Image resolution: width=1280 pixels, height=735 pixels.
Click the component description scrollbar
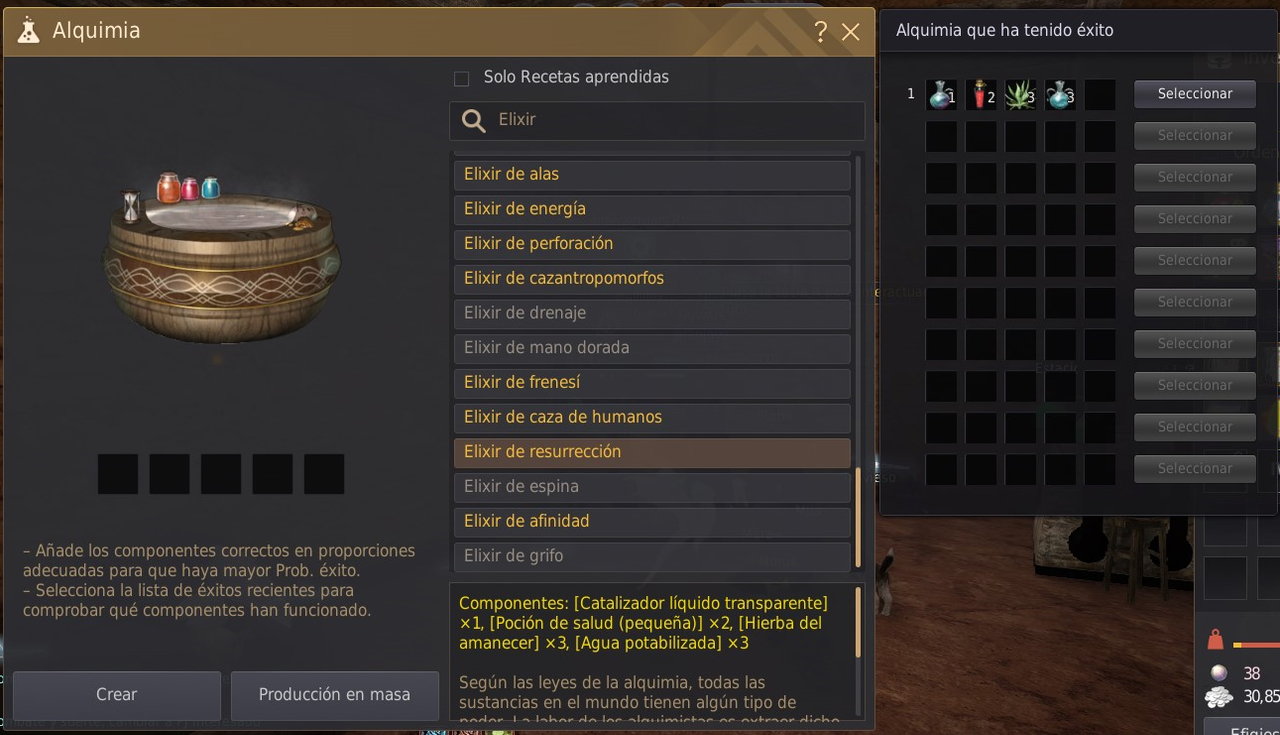click(857, 622)
